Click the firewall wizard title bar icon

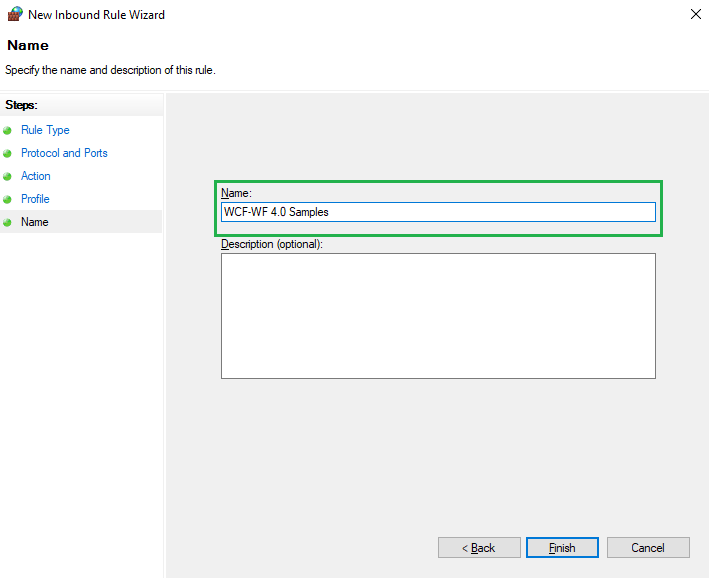click(15, 14)
